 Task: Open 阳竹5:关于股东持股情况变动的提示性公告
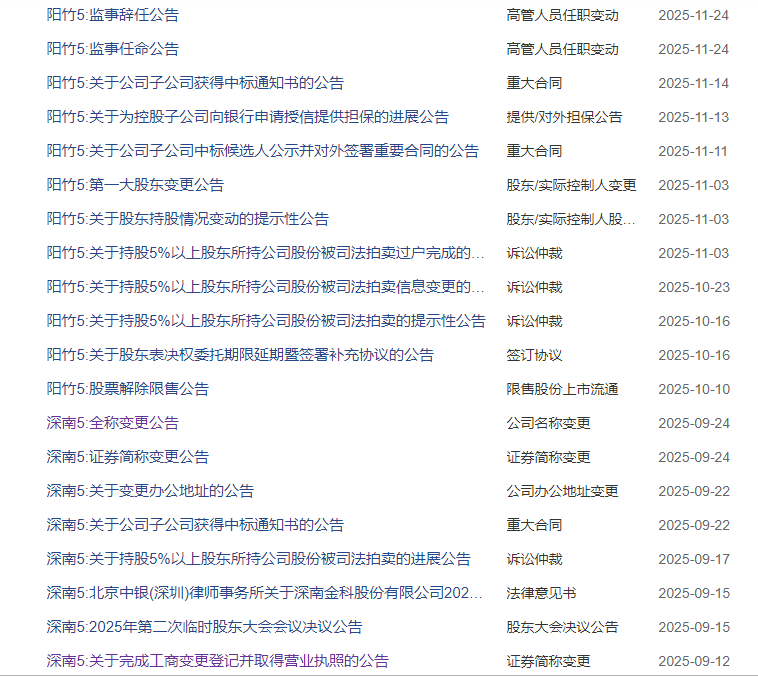point(188,219)
